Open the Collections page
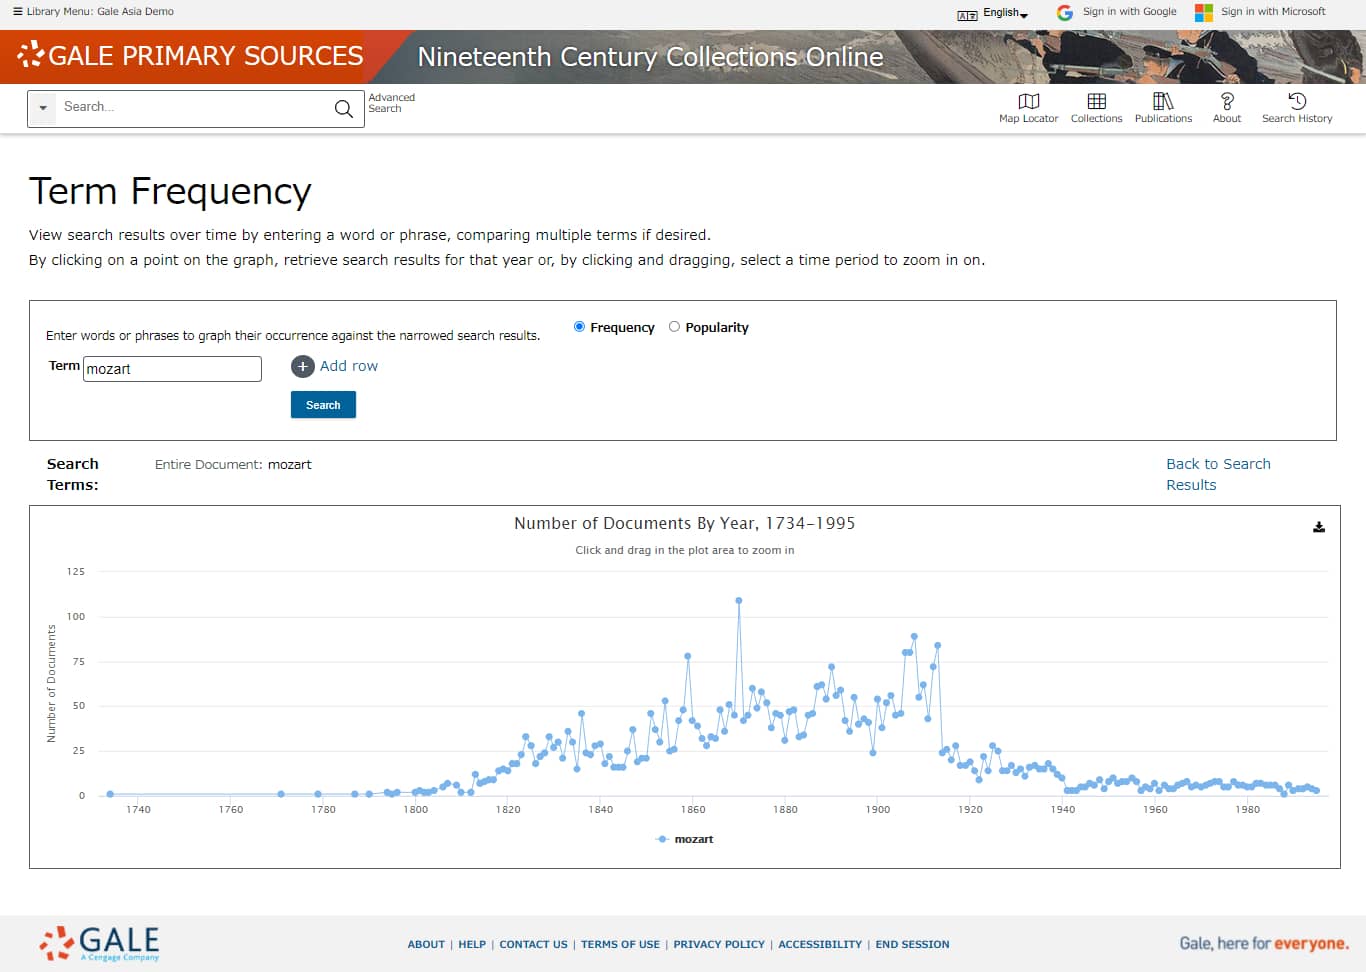Screen dimensions: 1366x972 [x=1096, y=108]
